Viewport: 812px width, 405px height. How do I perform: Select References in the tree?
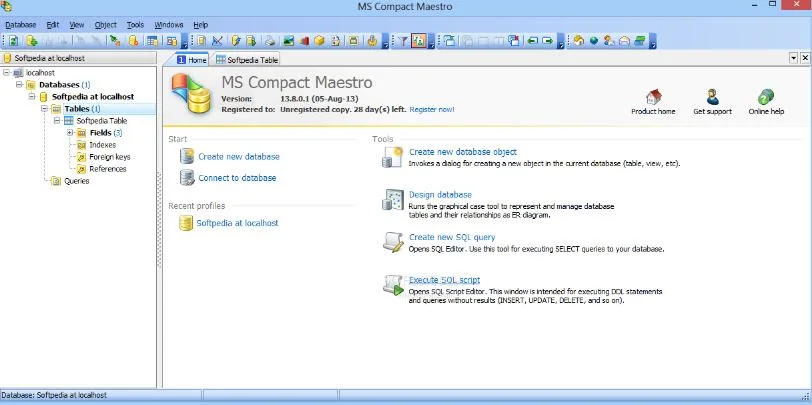[x=108, y=169]
